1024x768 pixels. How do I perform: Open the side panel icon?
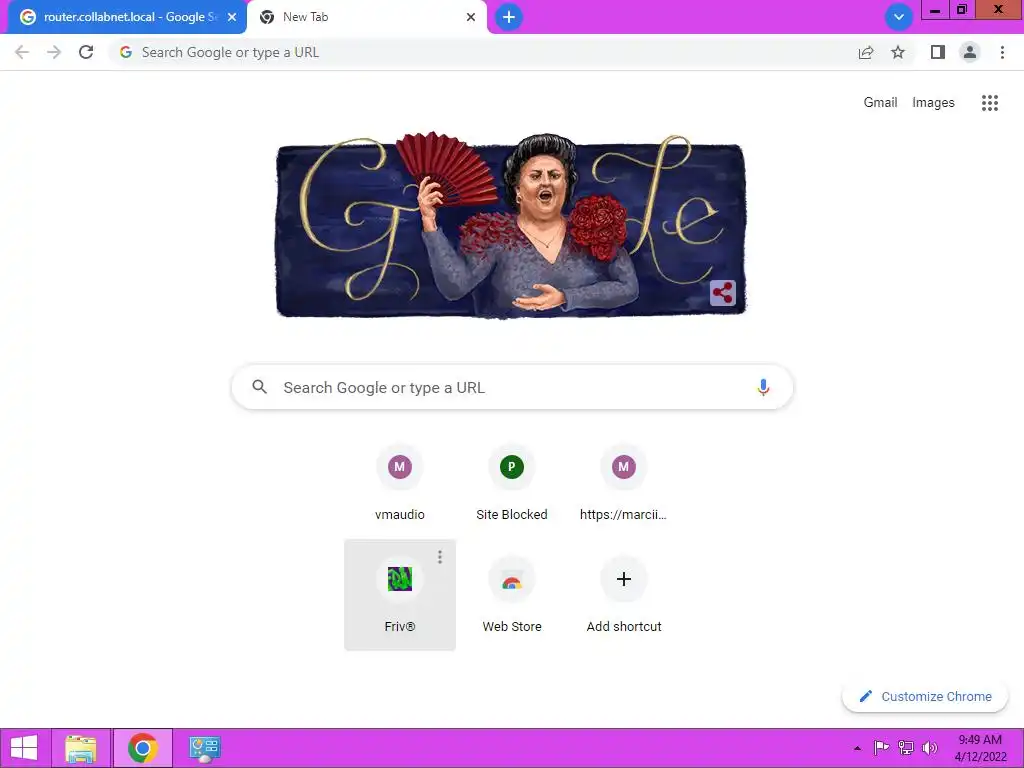[938, 52]
